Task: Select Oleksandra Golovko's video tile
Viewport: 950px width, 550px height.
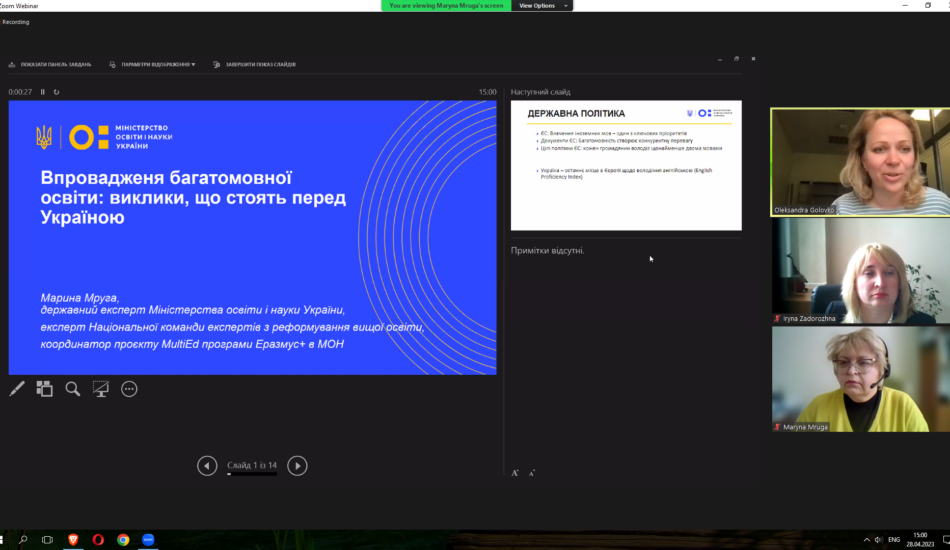Action: tap(859, 162)
